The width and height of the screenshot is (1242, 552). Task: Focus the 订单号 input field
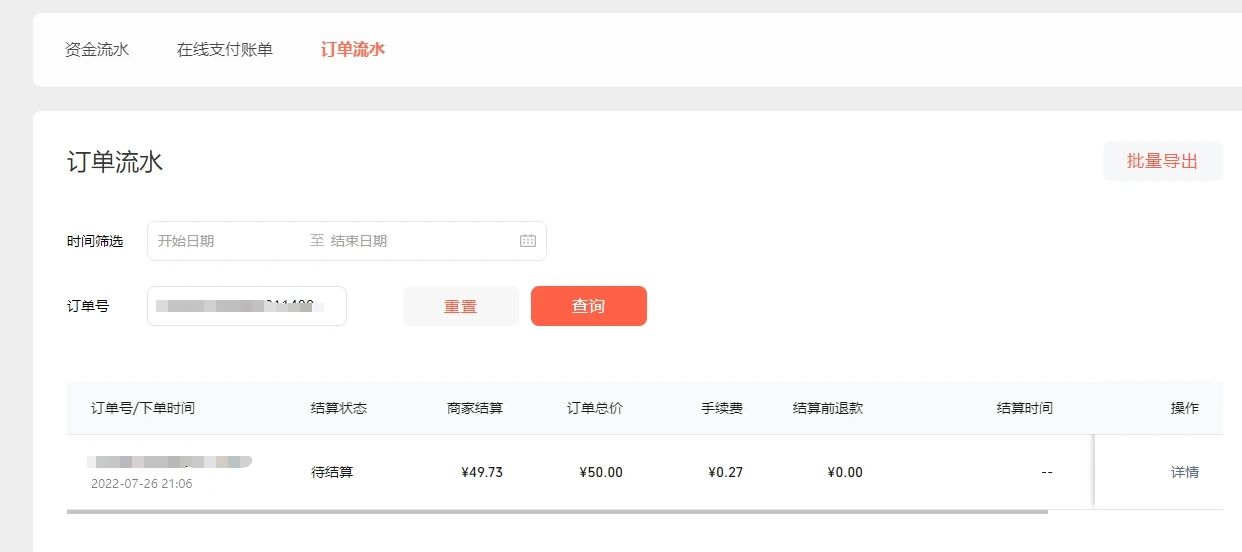(247, 306)
